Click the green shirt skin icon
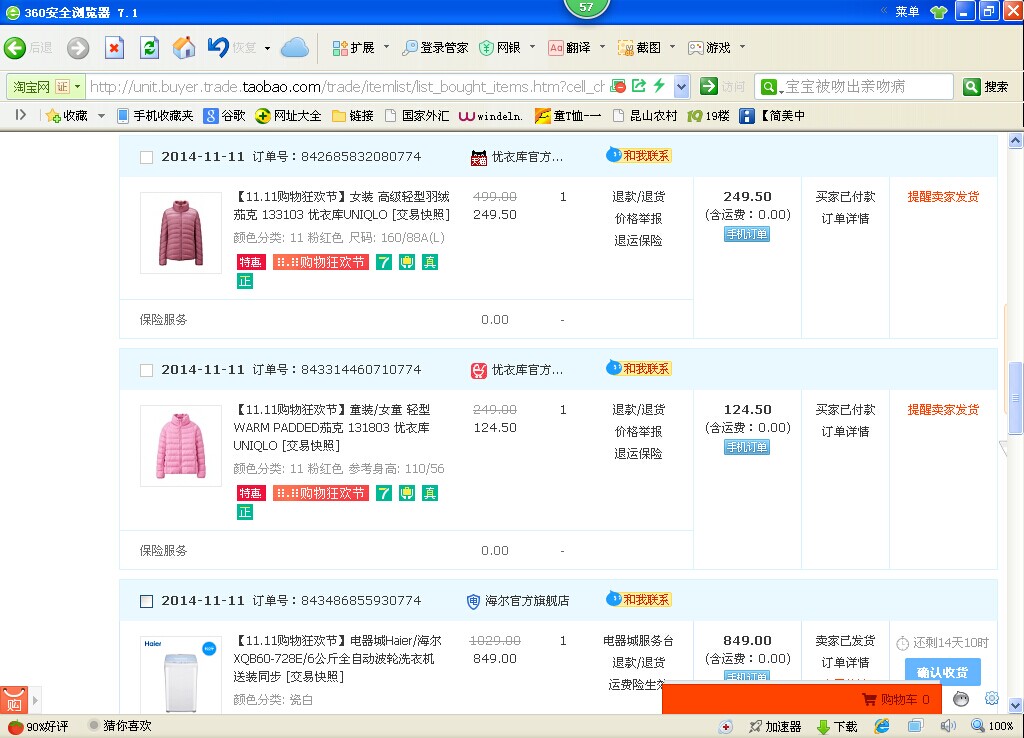The width and height of the screenshot is (1024, 738). click(x=938, y=12)
